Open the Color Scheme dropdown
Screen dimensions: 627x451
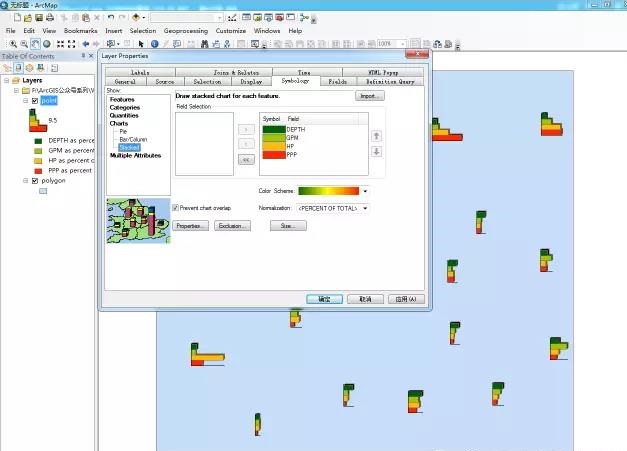[x=365, y=191]
